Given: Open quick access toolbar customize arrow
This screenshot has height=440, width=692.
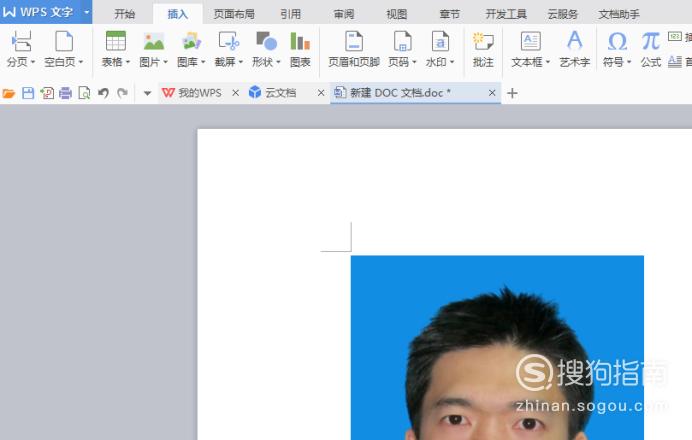Looking at the screenshot, I should 147,94.
